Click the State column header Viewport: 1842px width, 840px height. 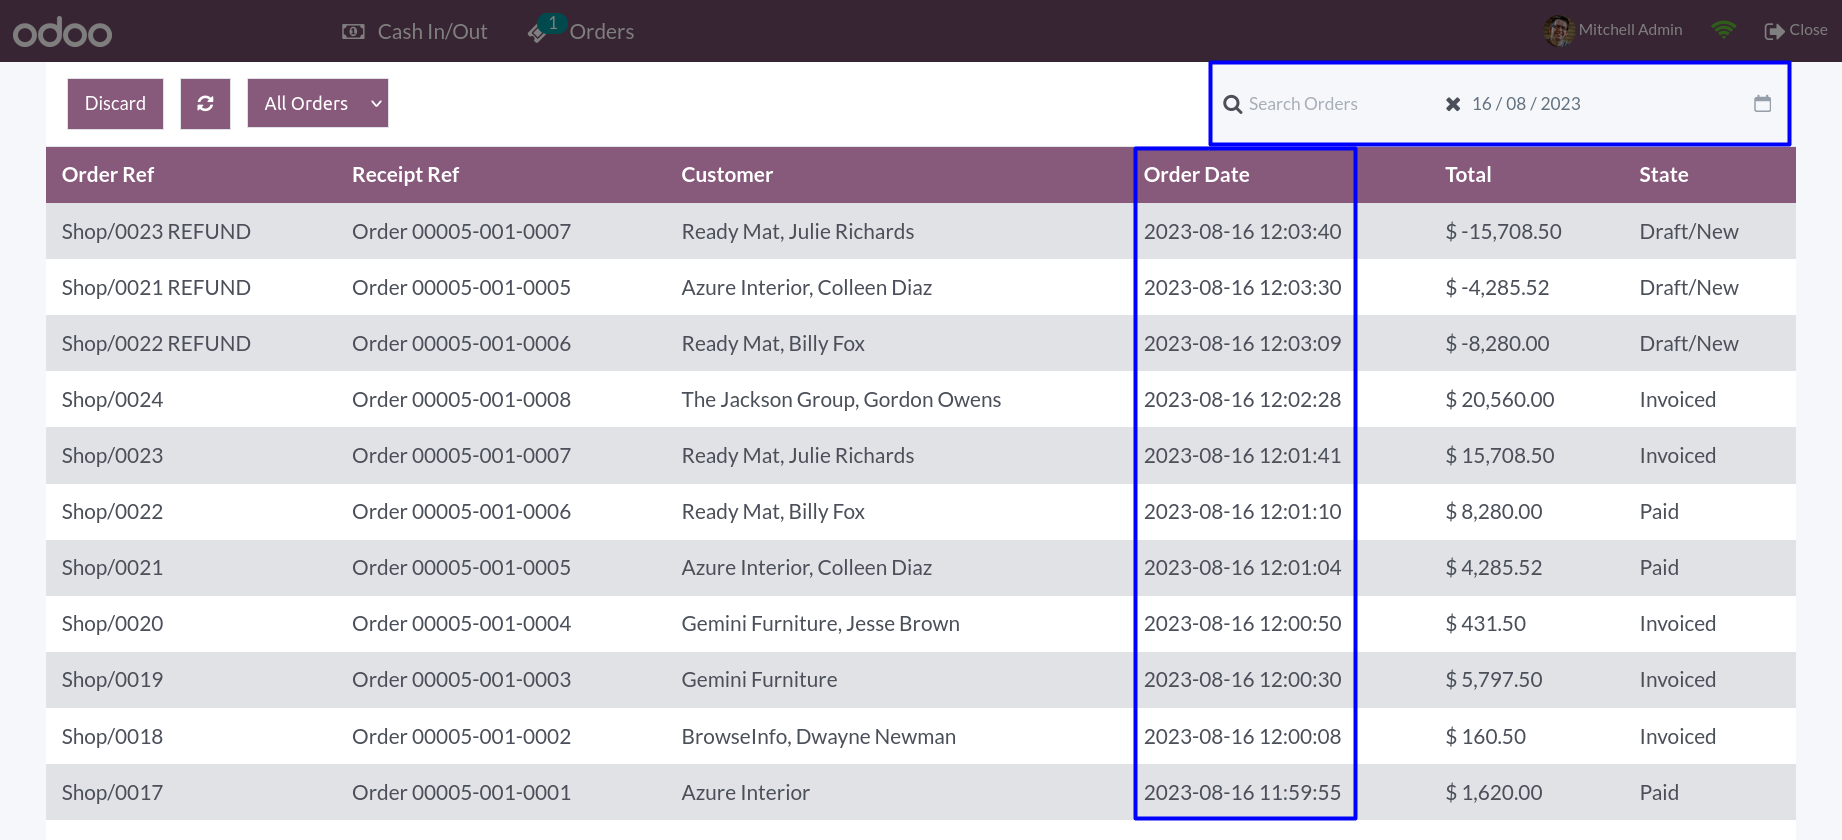tap(1663, 175)
